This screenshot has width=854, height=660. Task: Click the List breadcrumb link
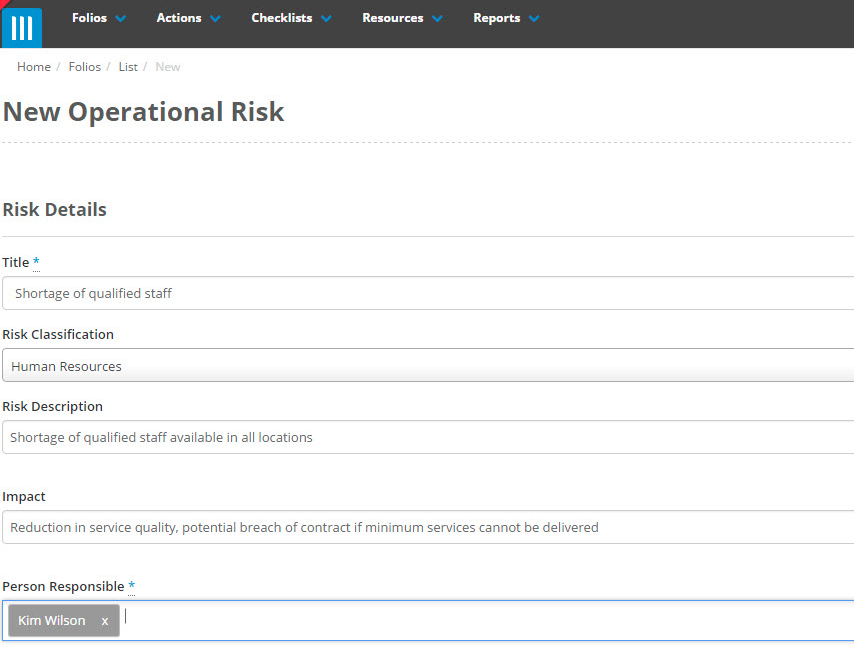pos(128,66)
